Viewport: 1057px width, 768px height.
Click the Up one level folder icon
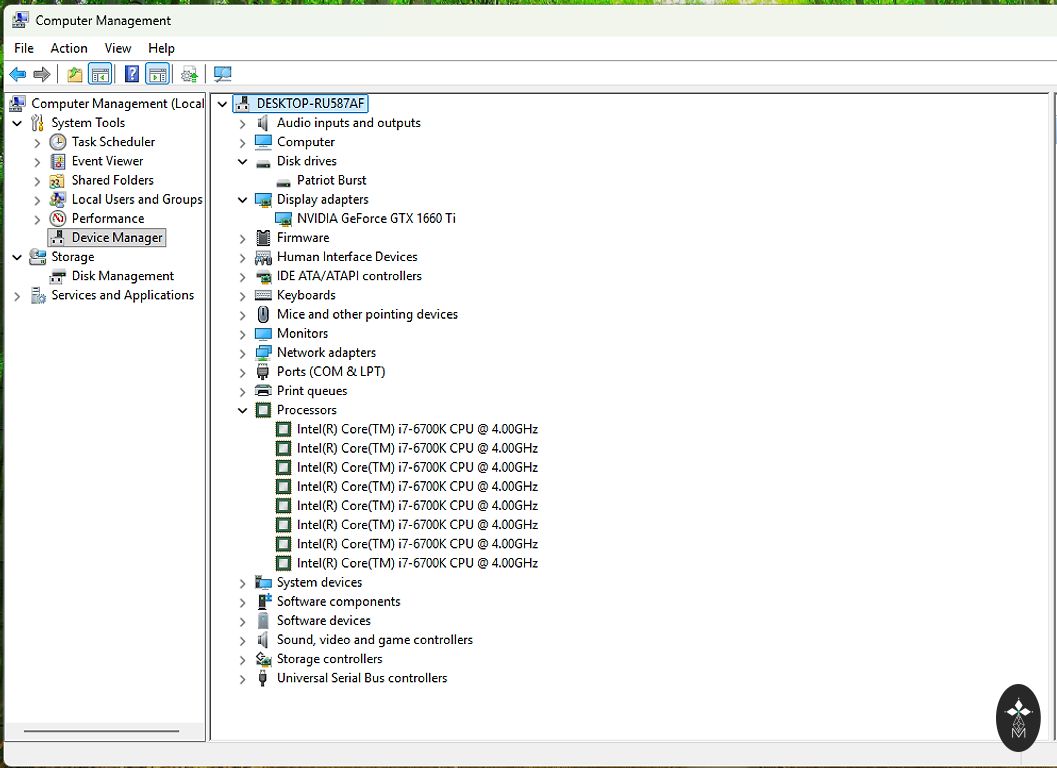click(x=75, y=74)
